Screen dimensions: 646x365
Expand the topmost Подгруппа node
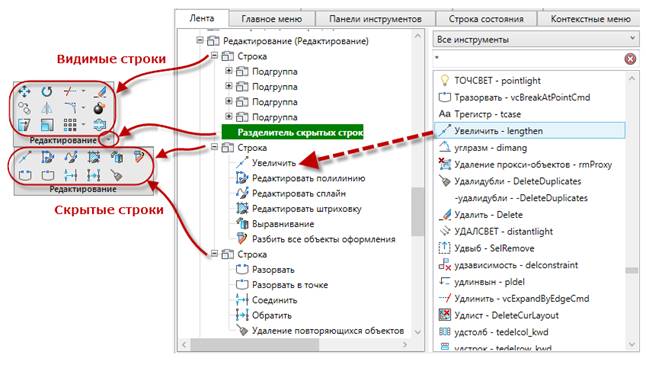[x=229, y=71]
